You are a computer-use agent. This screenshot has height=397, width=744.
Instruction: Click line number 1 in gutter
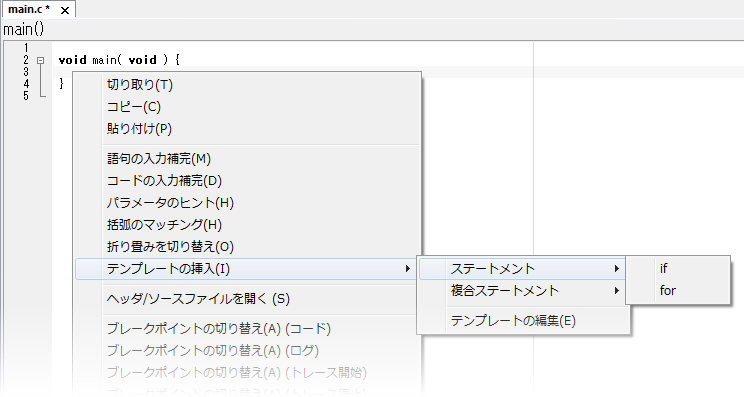(26, 48)
